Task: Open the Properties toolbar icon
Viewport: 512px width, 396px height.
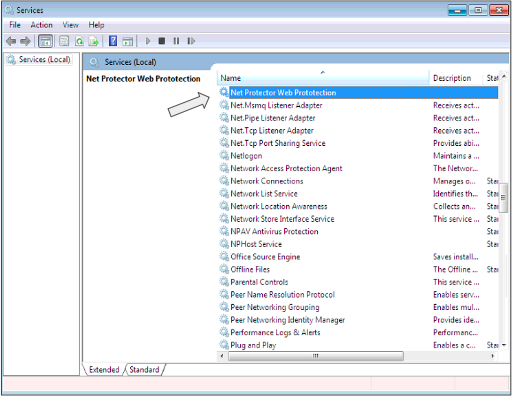Action: 64,41
